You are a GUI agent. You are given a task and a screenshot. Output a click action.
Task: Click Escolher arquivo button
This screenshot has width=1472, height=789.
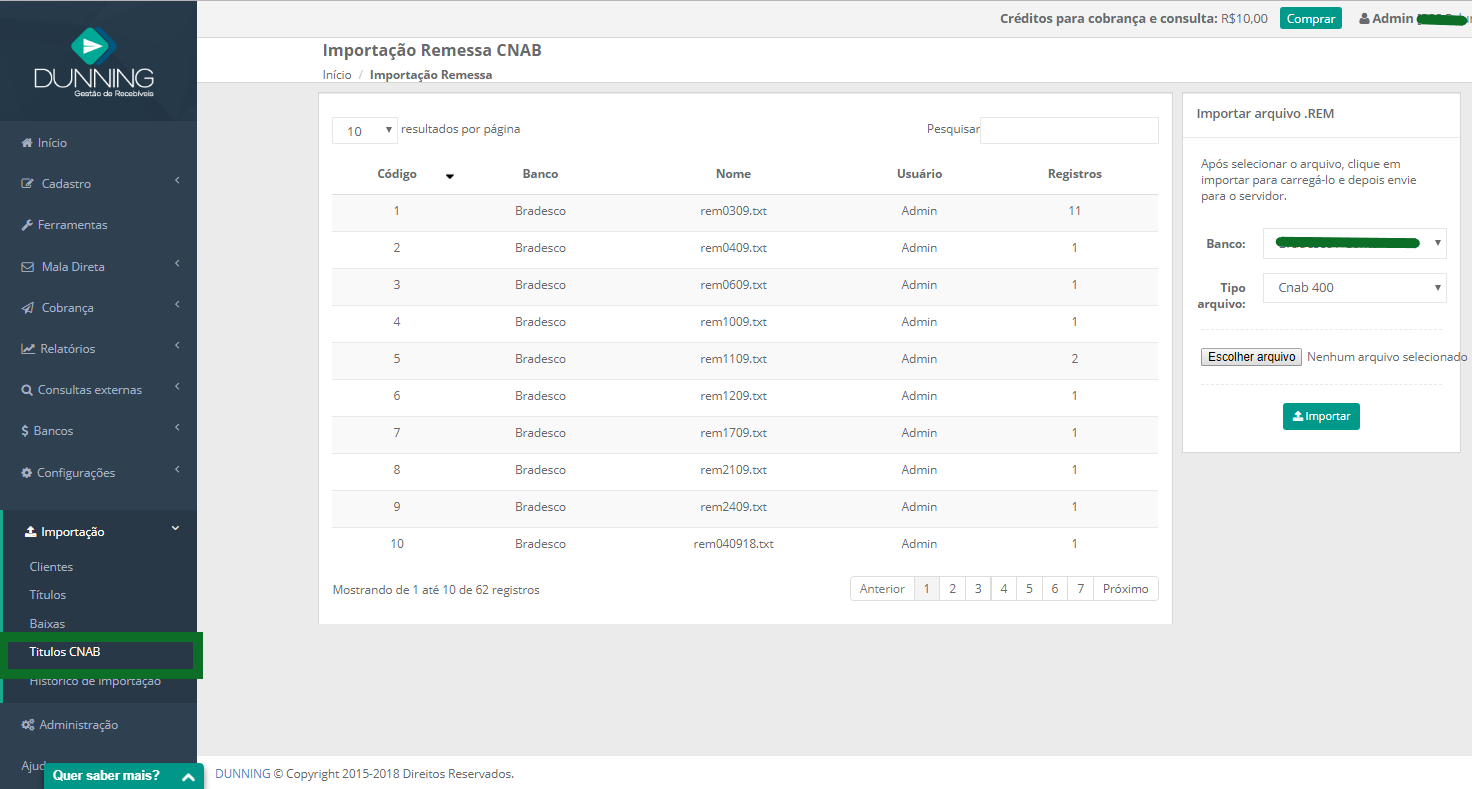pos(1251,357)
